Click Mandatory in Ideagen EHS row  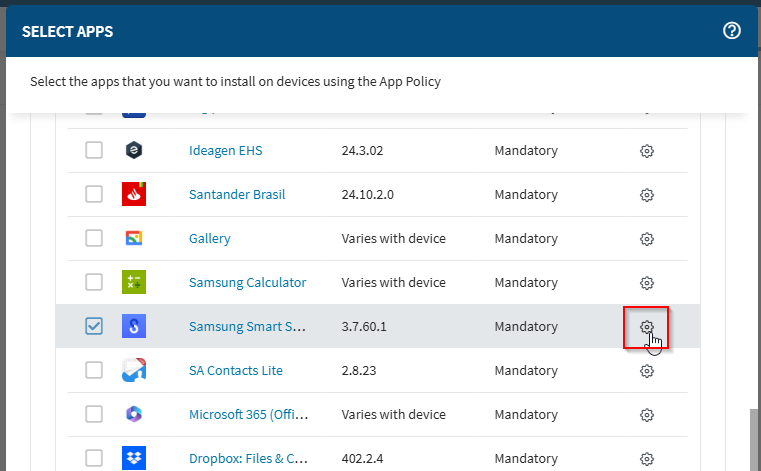click(x=526, y=151)
